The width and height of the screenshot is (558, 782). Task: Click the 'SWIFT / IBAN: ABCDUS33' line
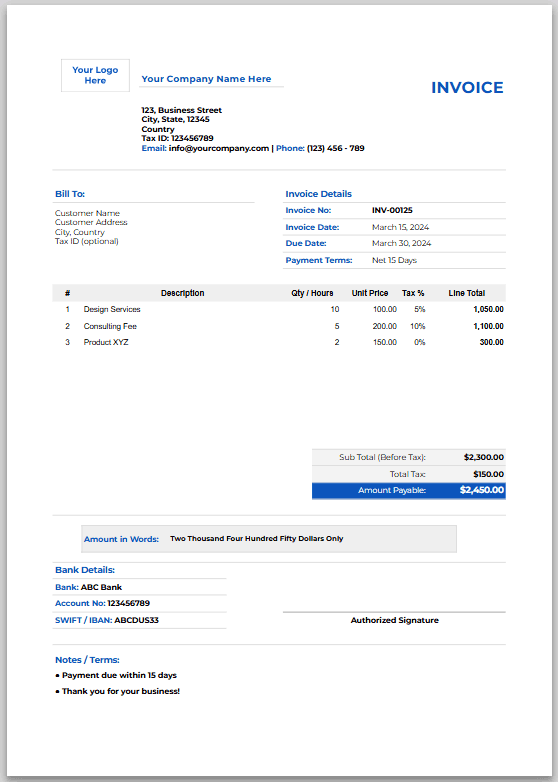pos(107,620)
